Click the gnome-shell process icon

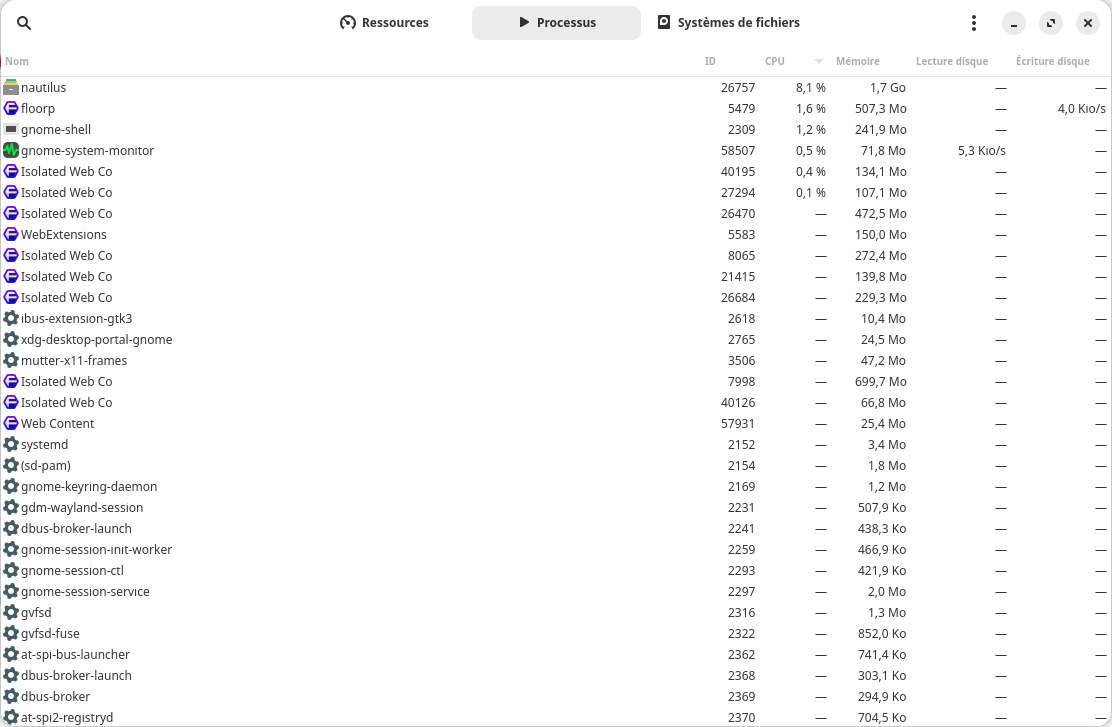pyautogui.click(x=11, y=129)
